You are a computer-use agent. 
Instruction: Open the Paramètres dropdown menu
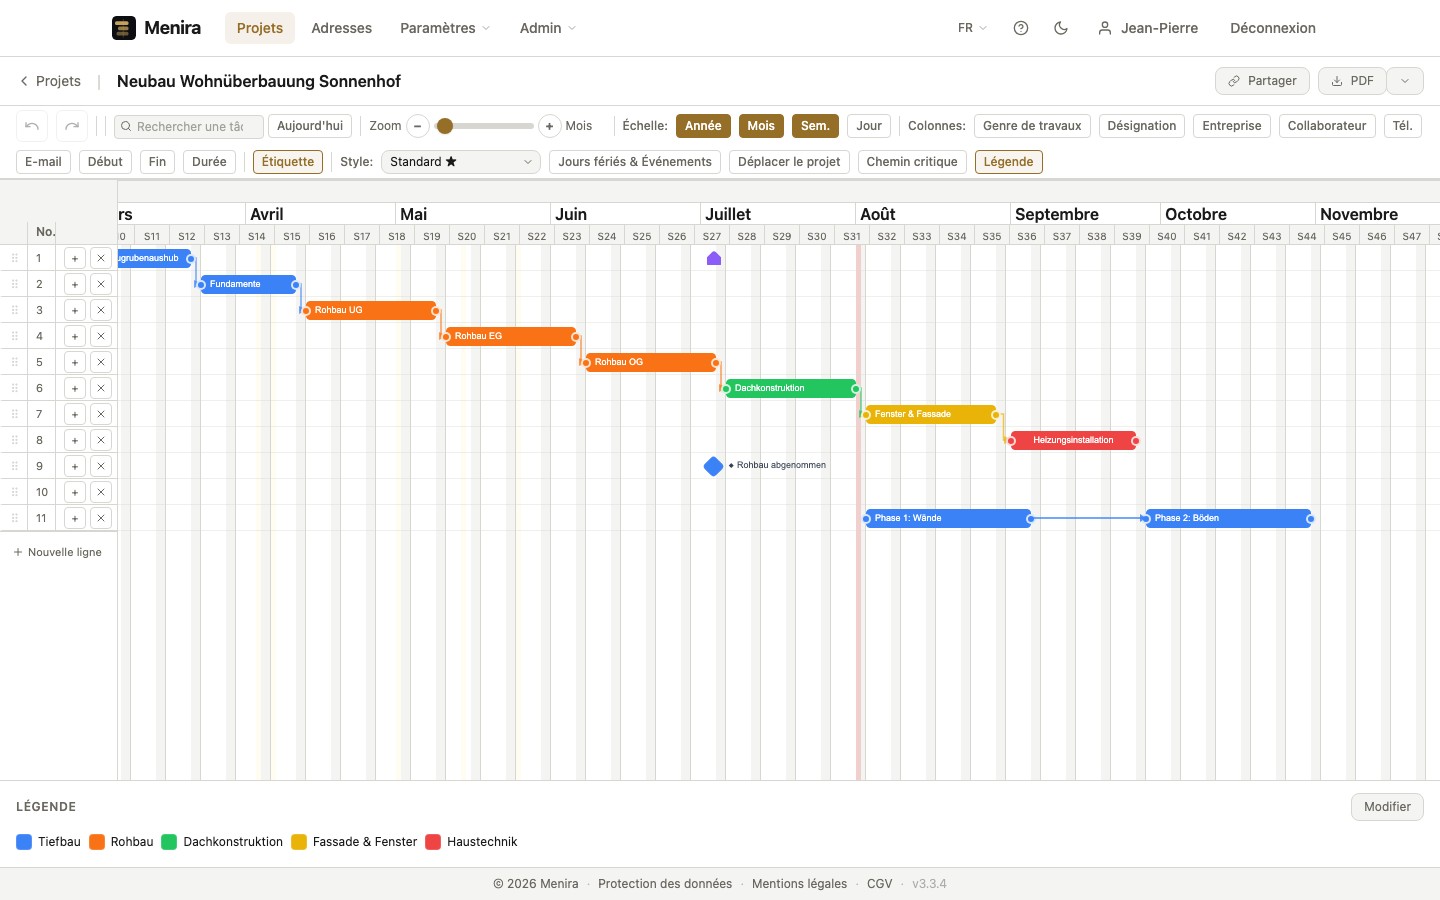[445, 28]
